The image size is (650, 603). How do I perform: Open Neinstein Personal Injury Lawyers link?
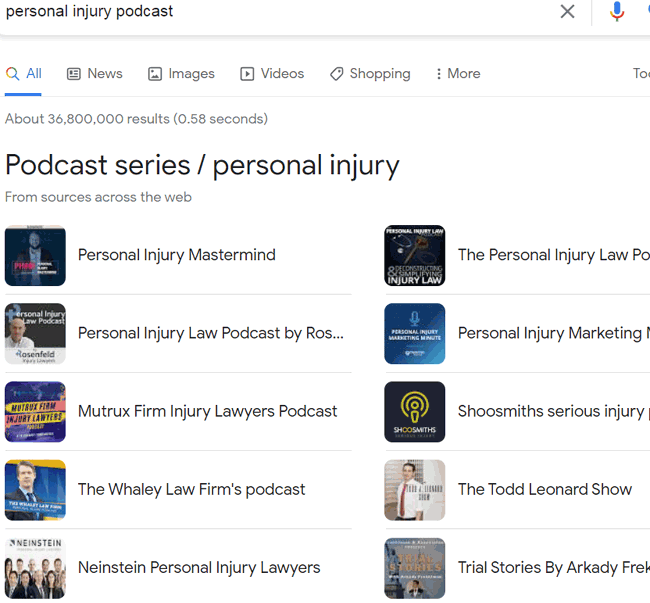tap(199, 567)
